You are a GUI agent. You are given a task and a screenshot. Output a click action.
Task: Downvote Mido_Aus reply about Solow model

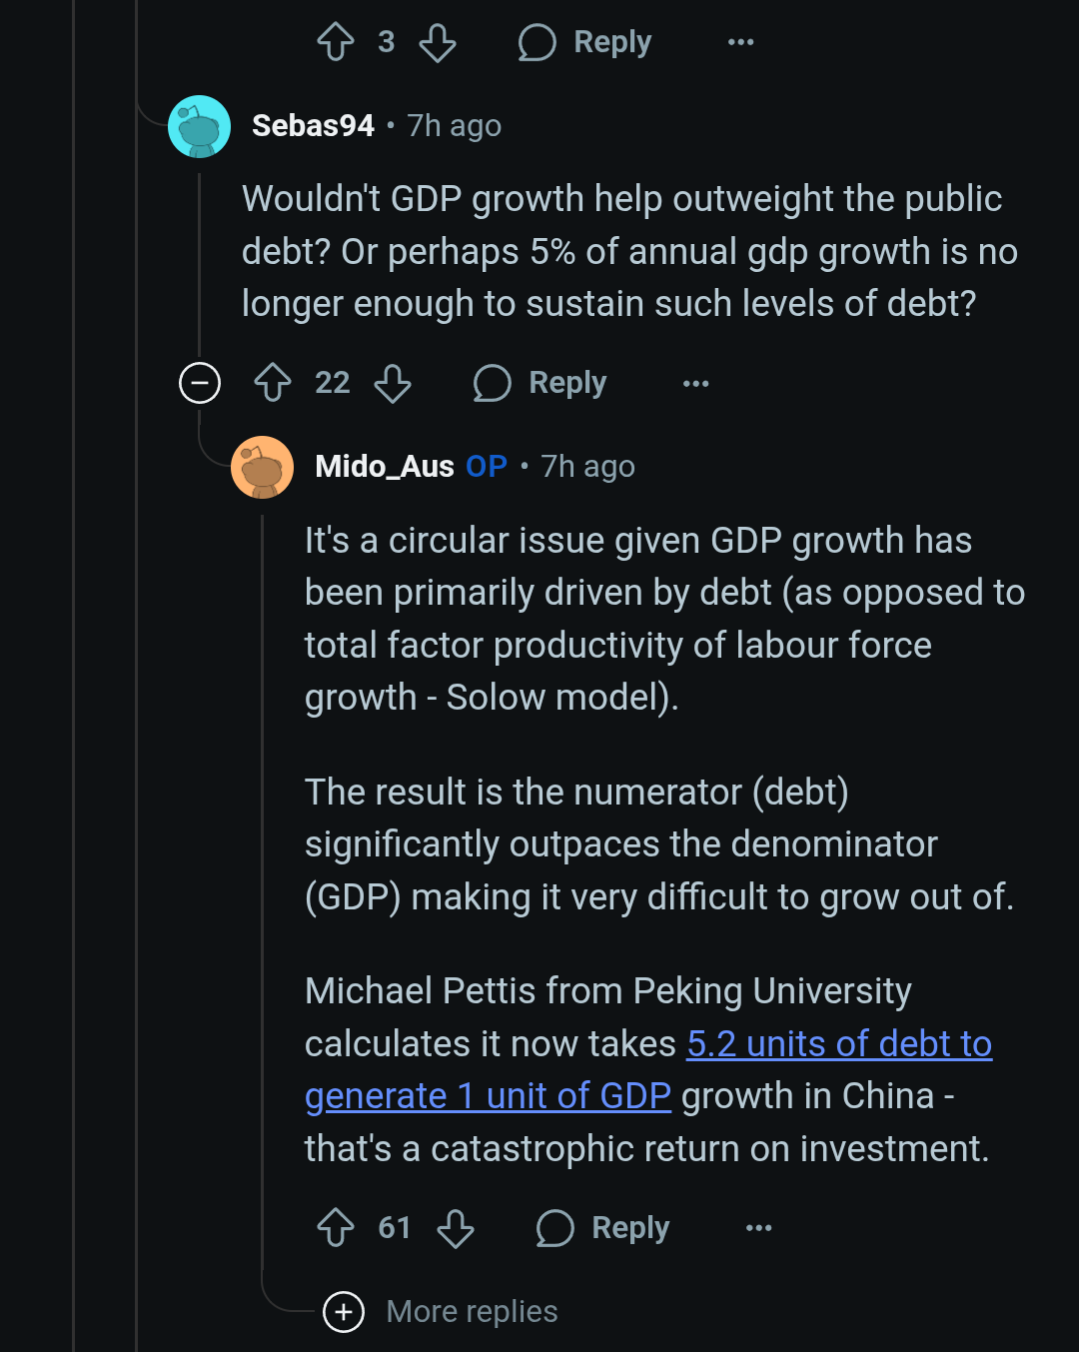pyautogui.click(x=455, y=1227)
